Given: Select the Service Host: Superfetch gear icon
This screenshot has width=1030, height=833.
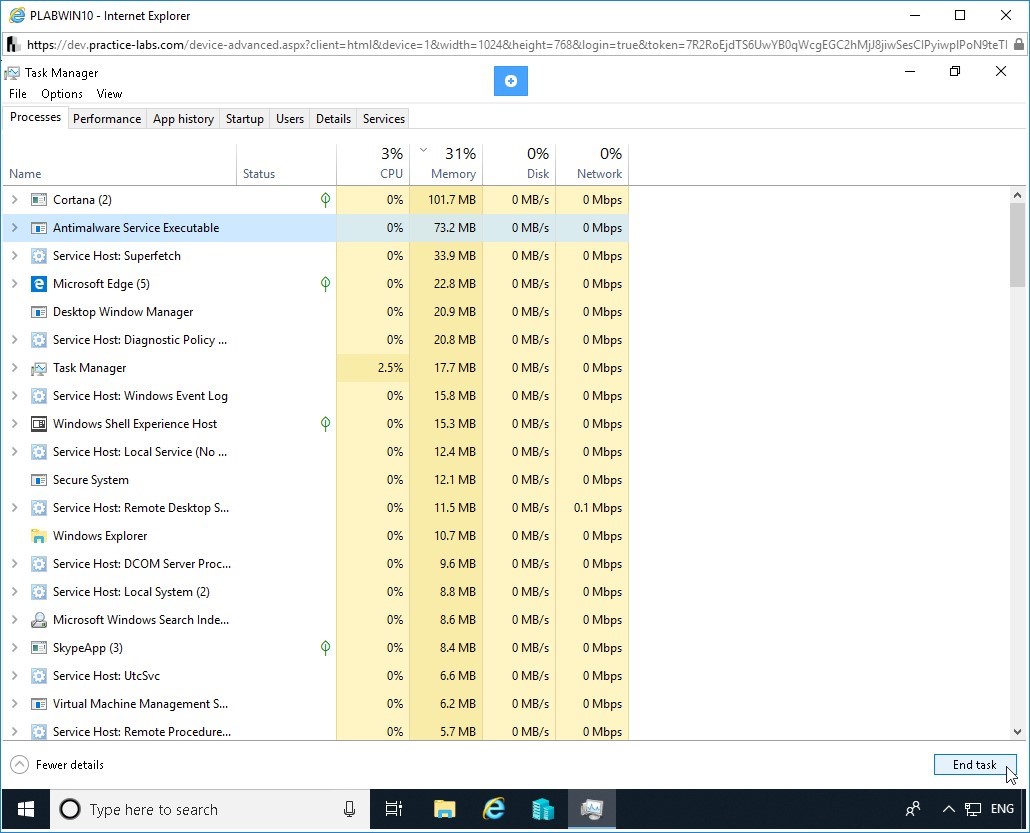Looking at the screenshot, I should (x=39, y=256).
